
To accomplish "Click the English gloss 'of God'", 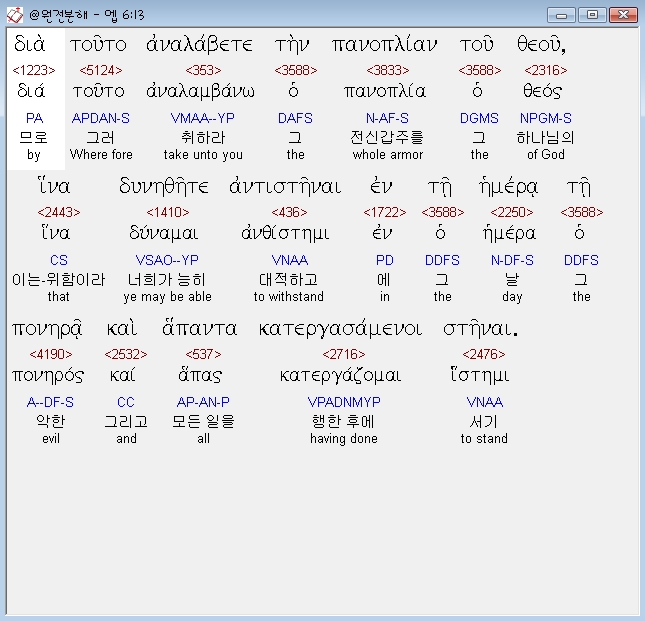I will pyautogui.click(x=546, y=155).
